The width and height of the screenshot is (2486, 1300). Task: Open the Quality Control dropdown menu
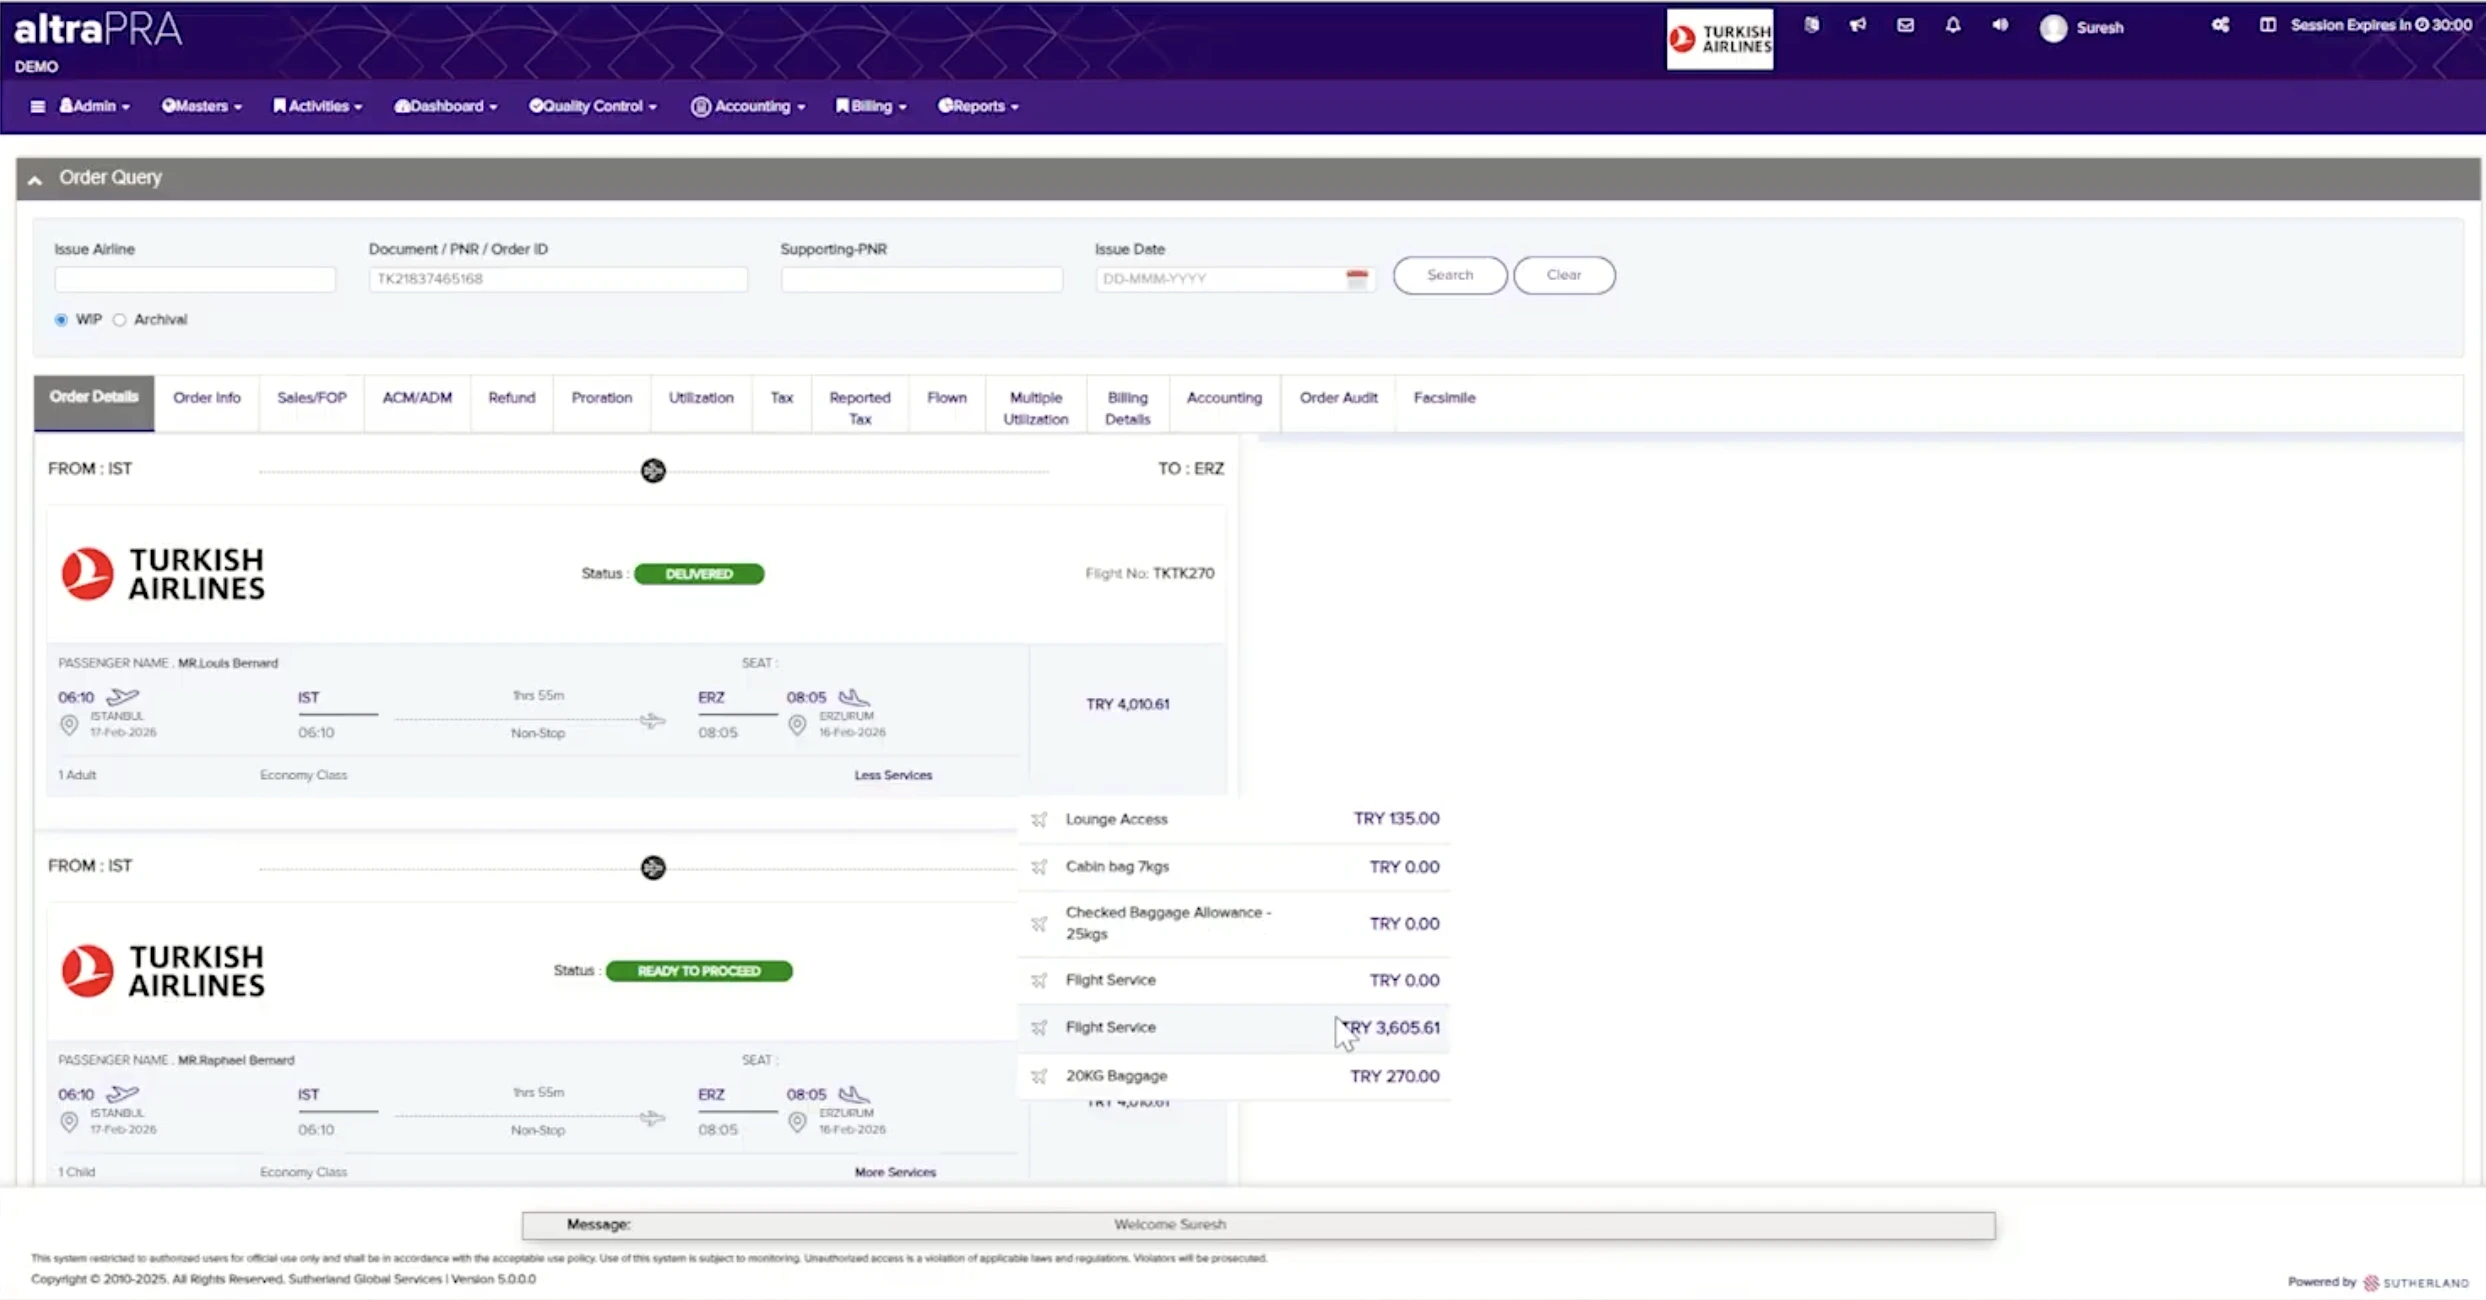coord(593,106)
